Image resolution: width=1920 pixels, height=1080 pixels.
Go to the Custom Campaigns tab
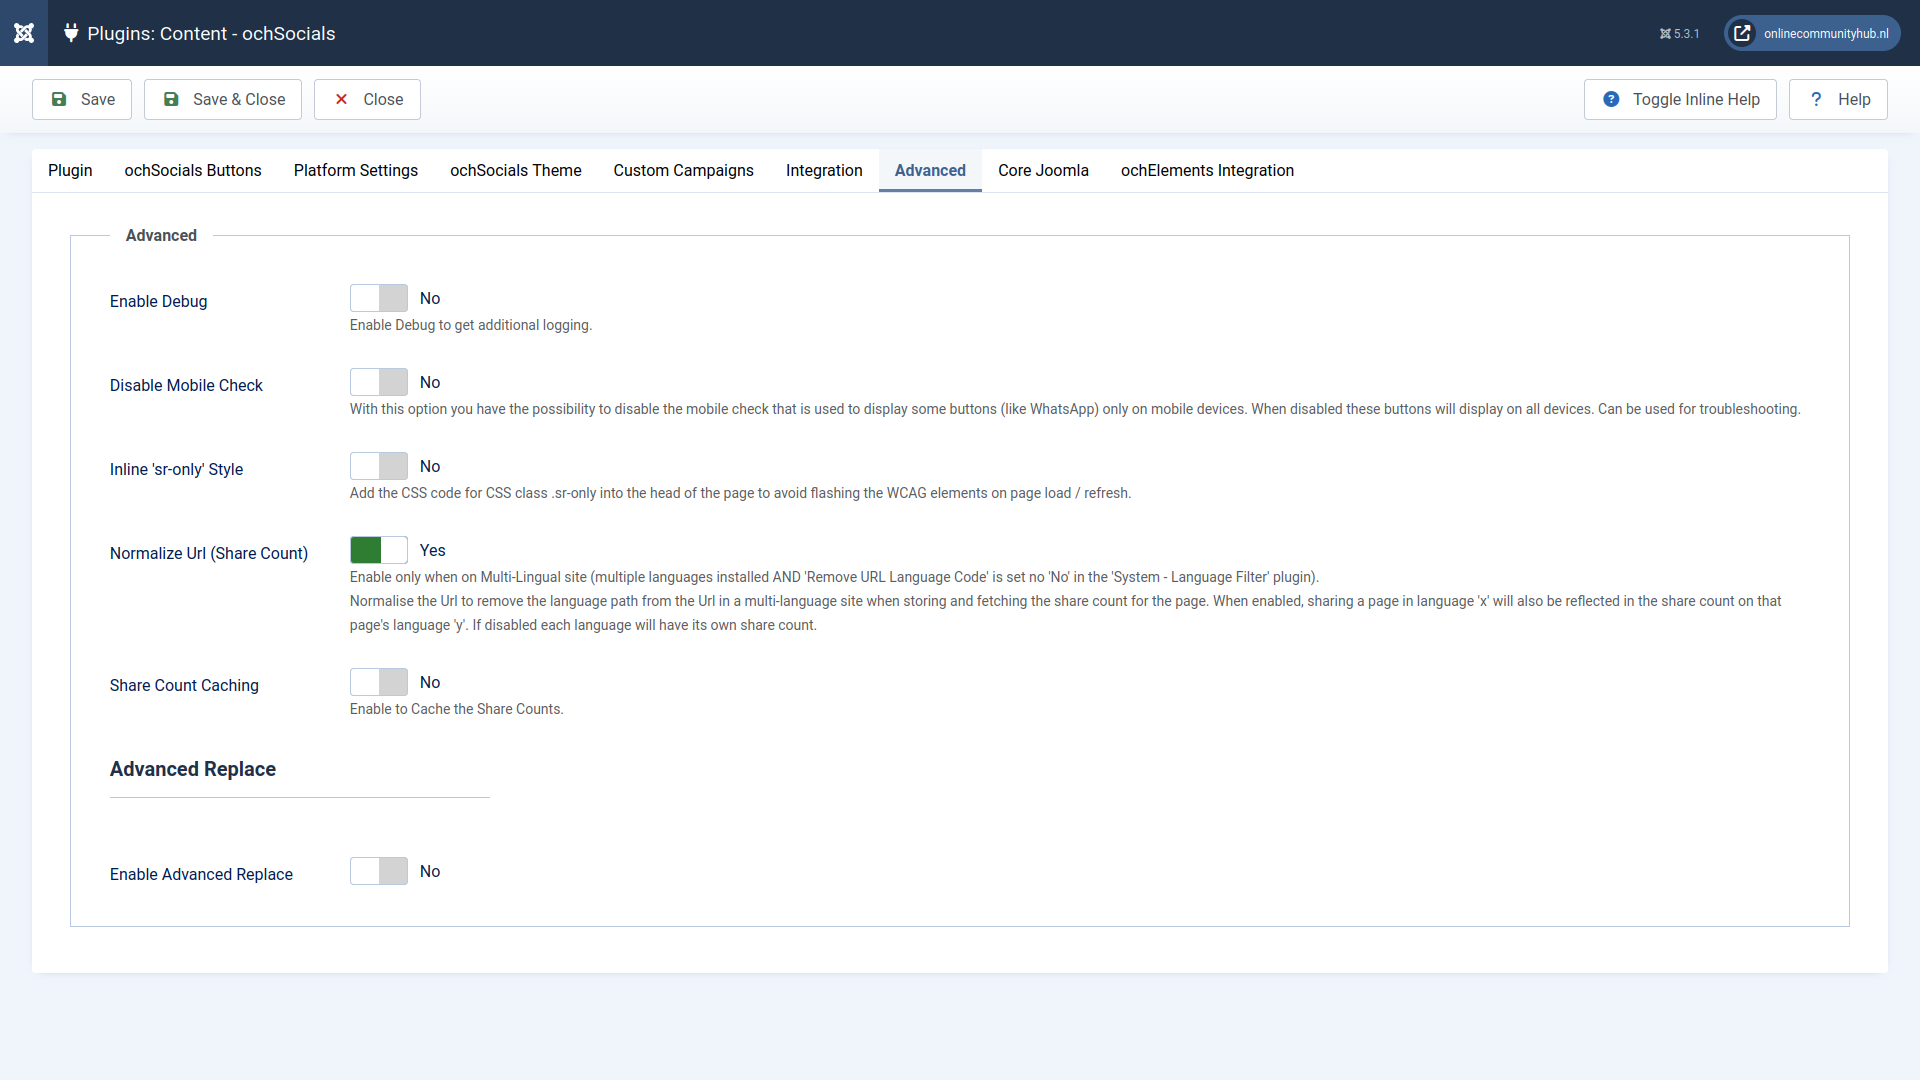[683, 170]
